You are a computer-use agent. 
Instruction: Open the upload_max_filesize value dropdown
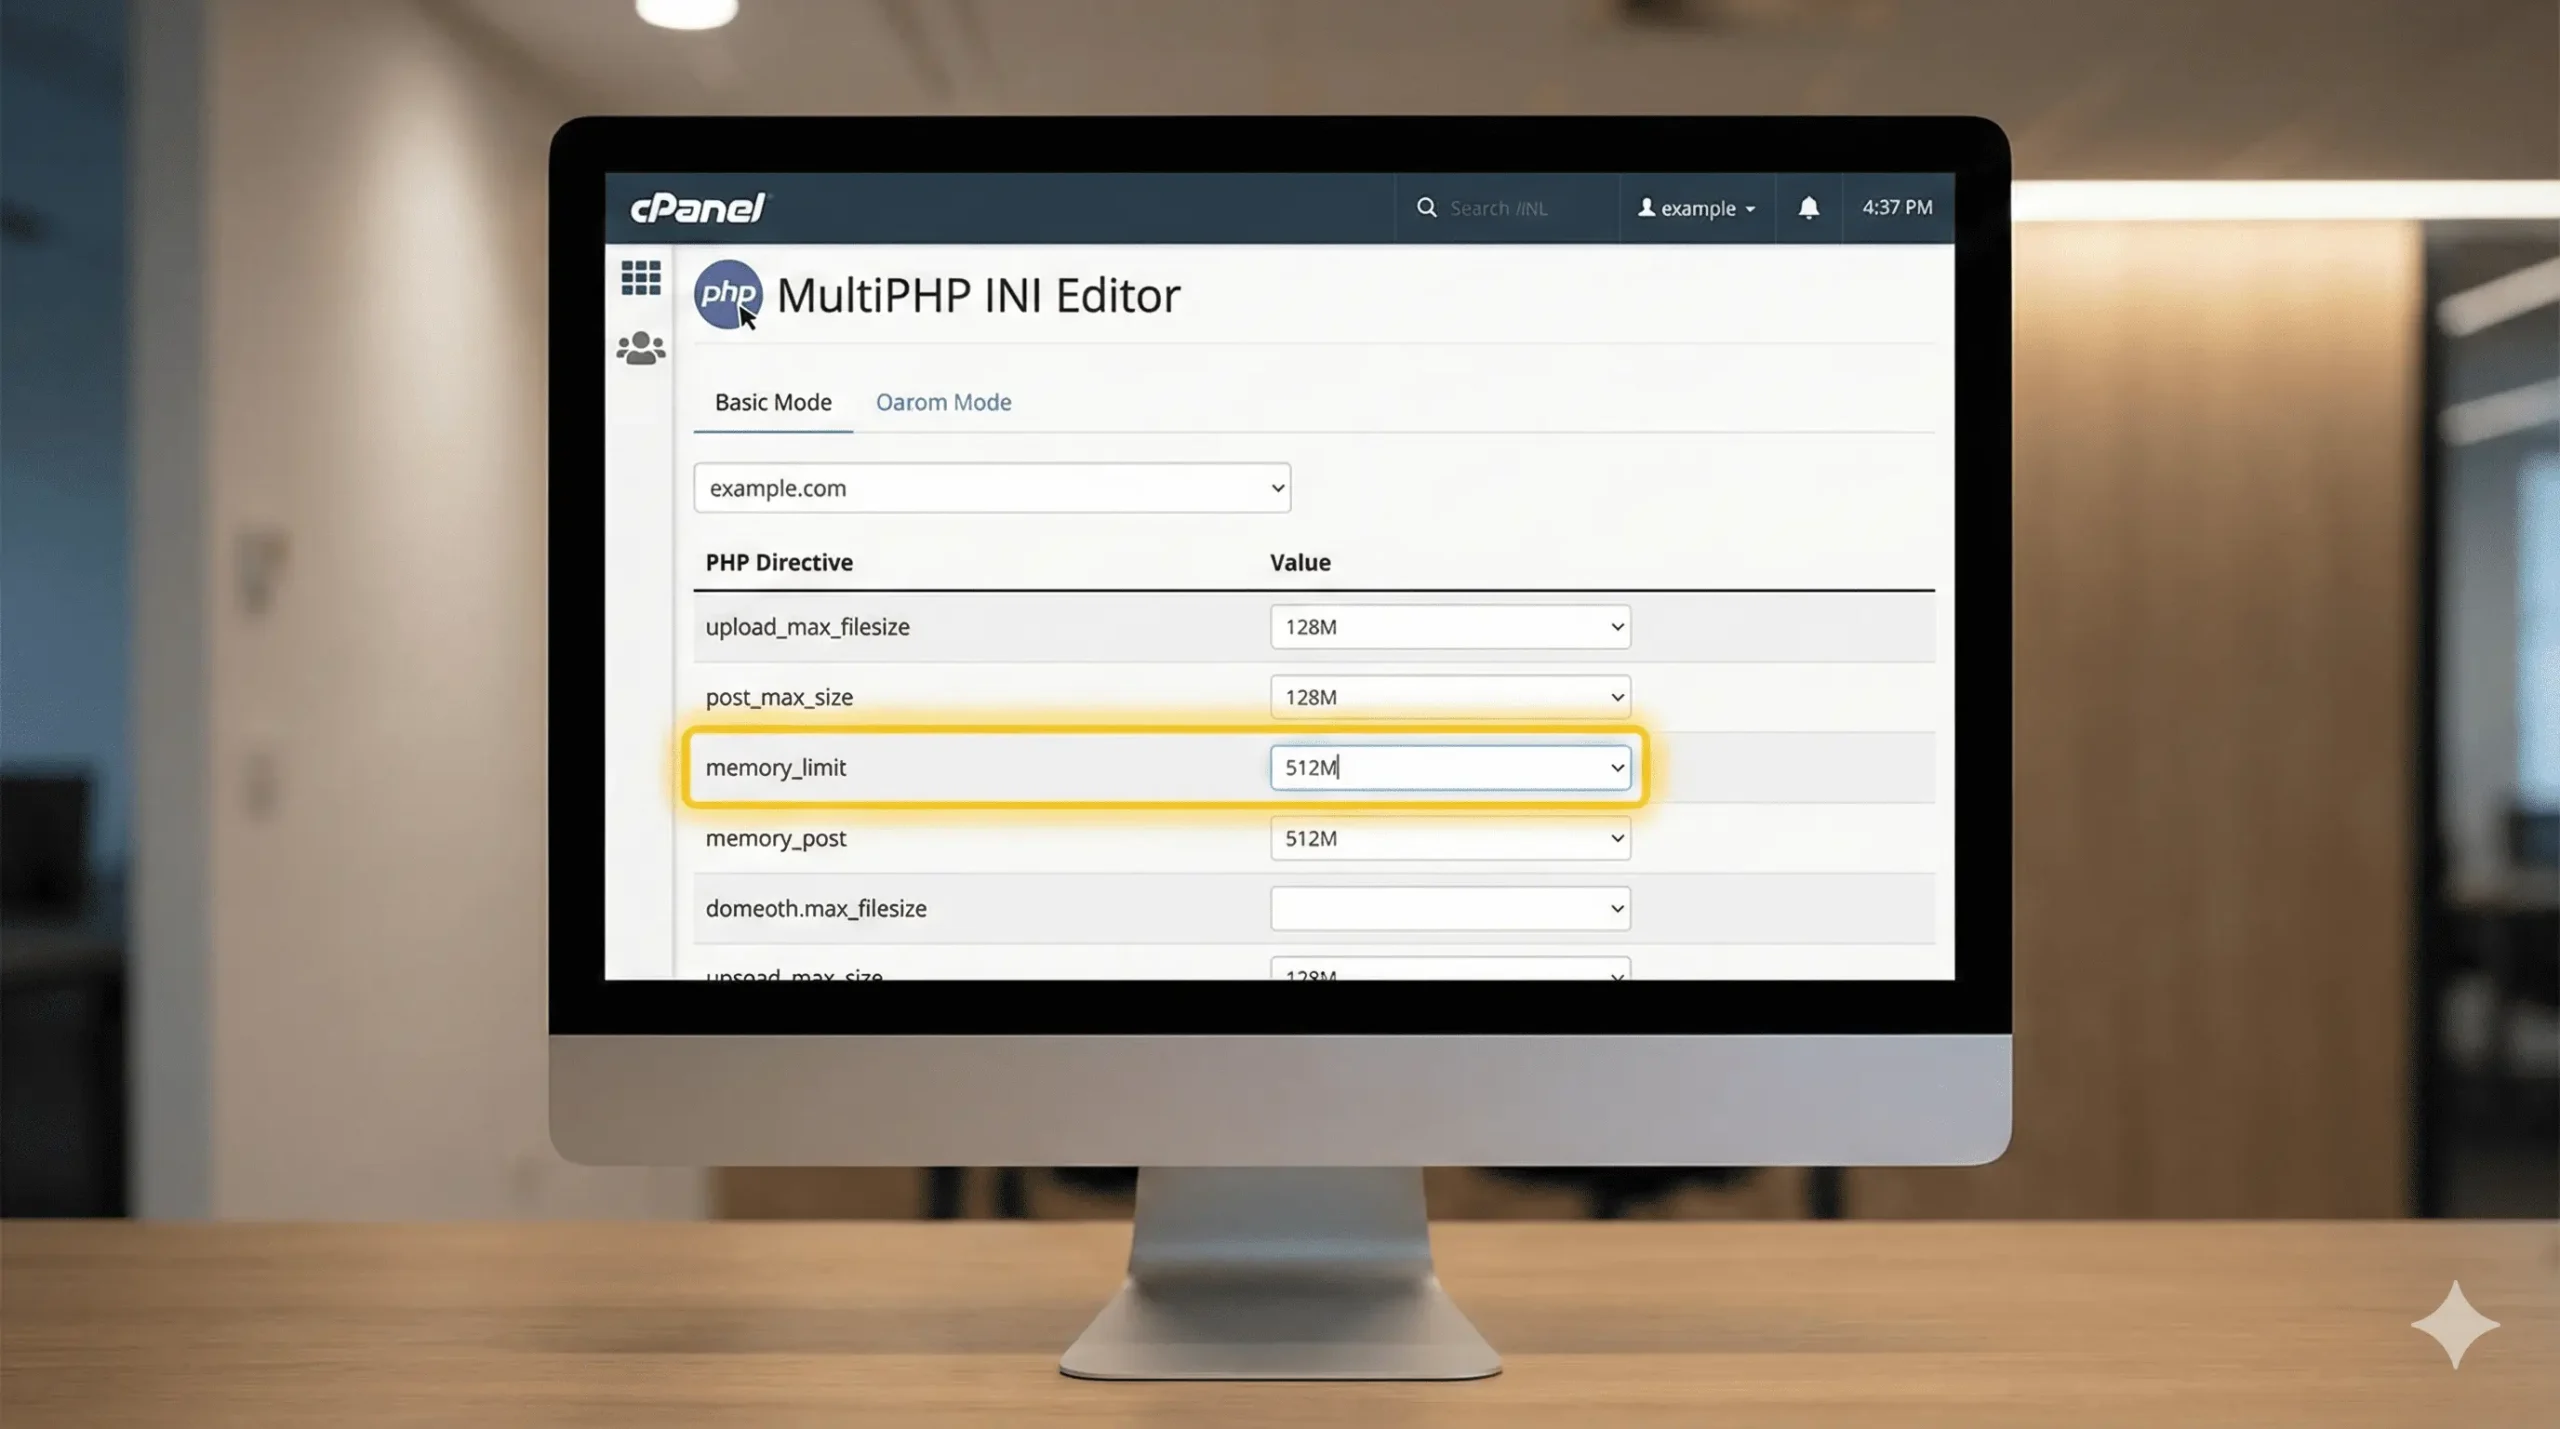pyautogui.click(x=1450, y=627)
